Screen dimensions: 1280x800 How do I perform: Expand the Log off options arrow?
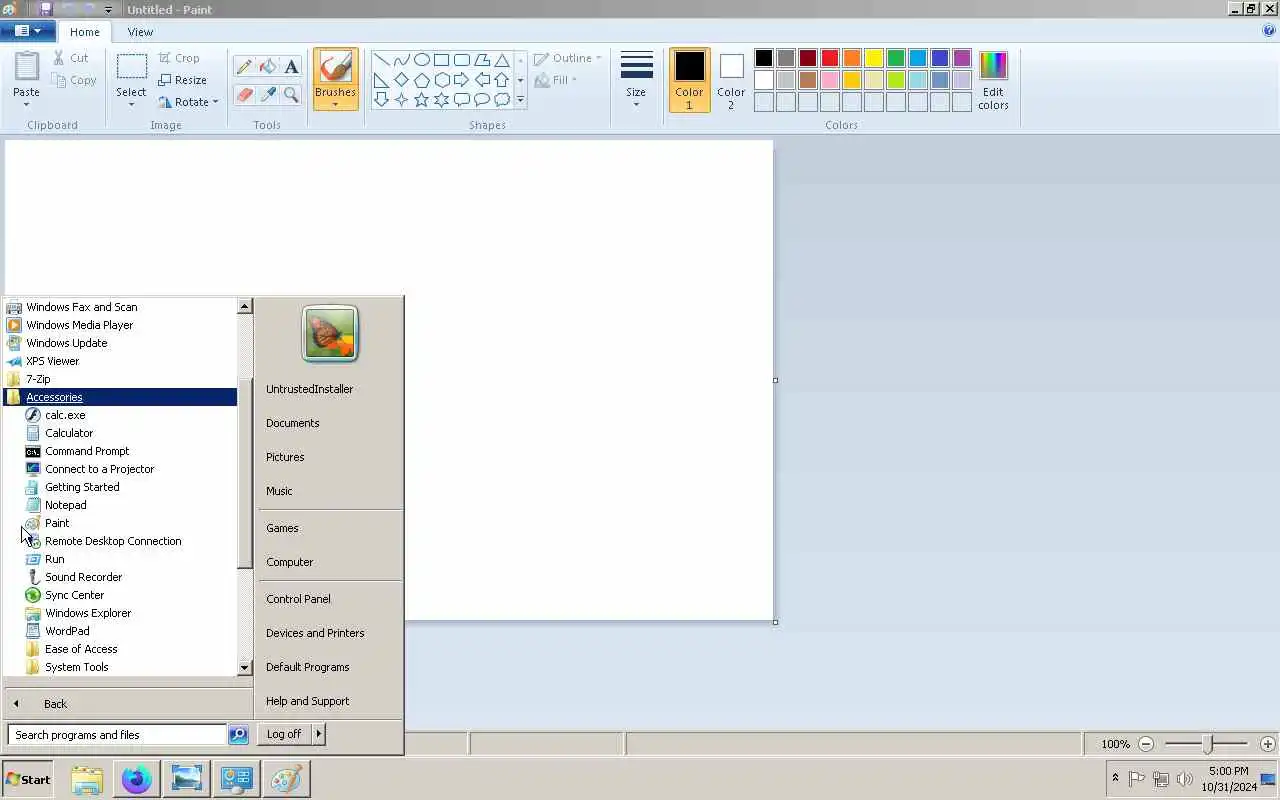319,734
